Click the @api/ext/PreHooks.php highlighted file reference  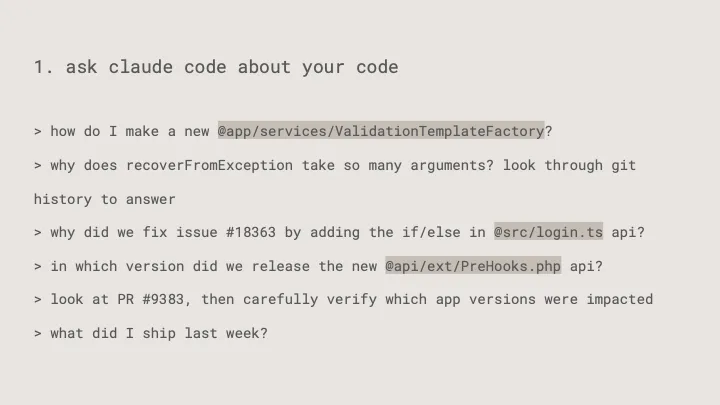coord(473,266)
